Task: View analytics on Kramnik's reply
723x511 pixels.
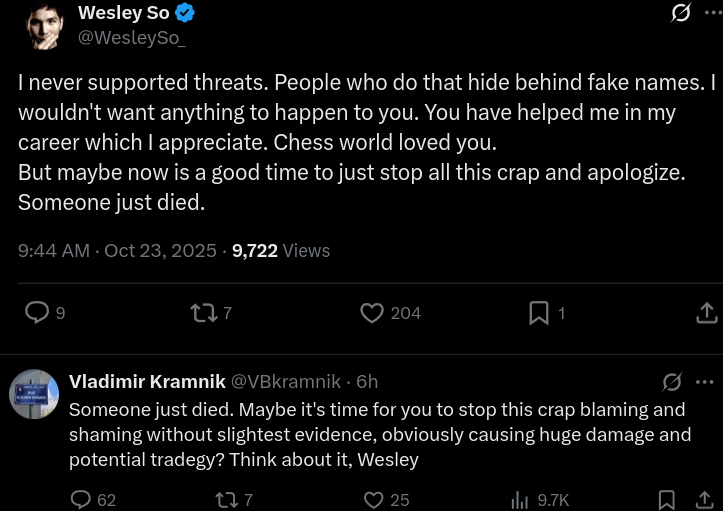Action: click(x=520, y=499)
